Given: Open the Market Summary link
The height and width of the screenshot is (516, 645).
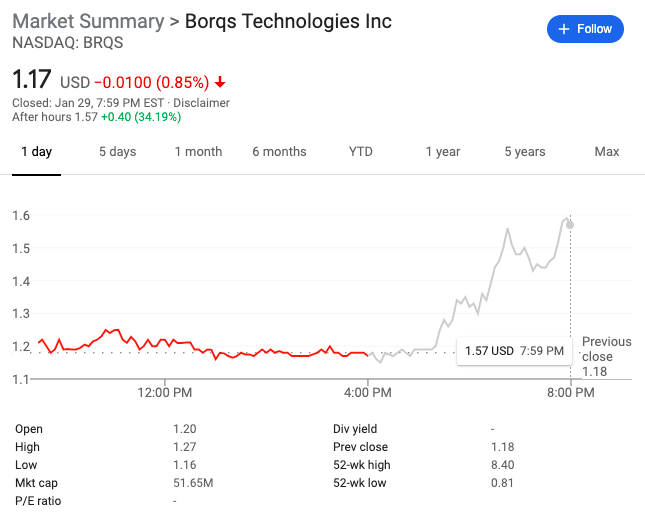Looking at the screenshot, I should 88,21.
